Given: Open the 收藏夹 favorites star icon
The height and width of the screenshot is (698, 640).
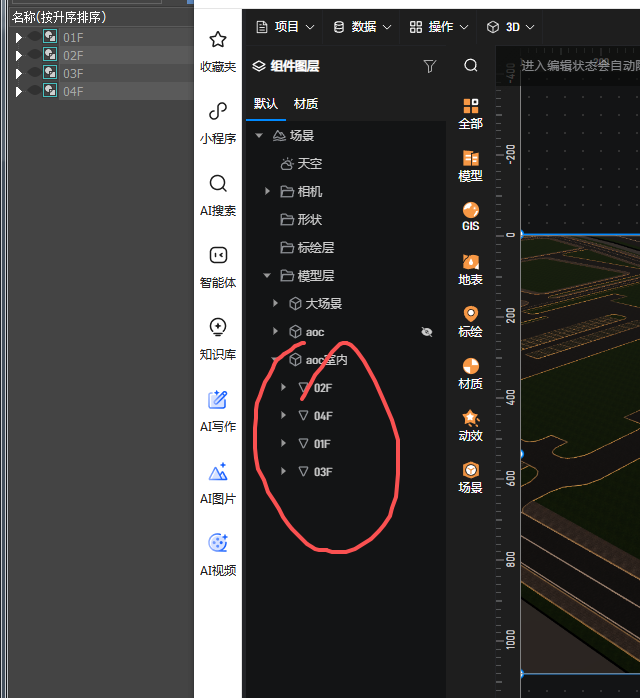Looking at the screenshot, I should click(217, 40).
